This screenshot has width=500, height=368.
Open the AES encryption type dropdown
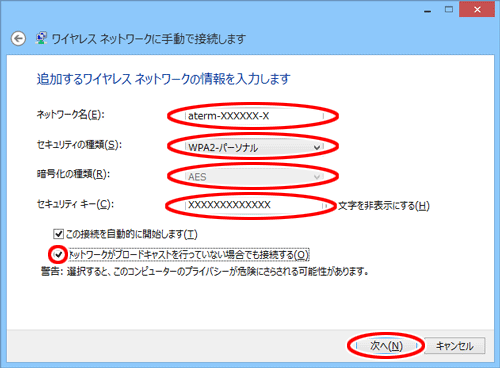(254, 177)
